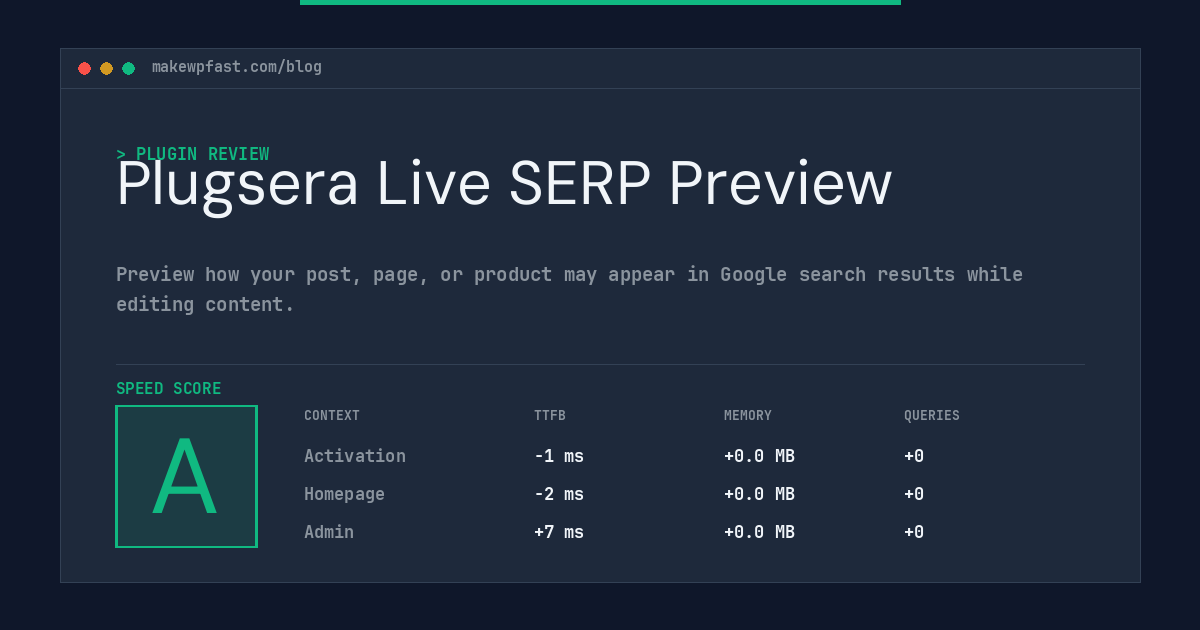Click the makewpfast.com/blog address text
1200x630 pixels.
(237, 67)
